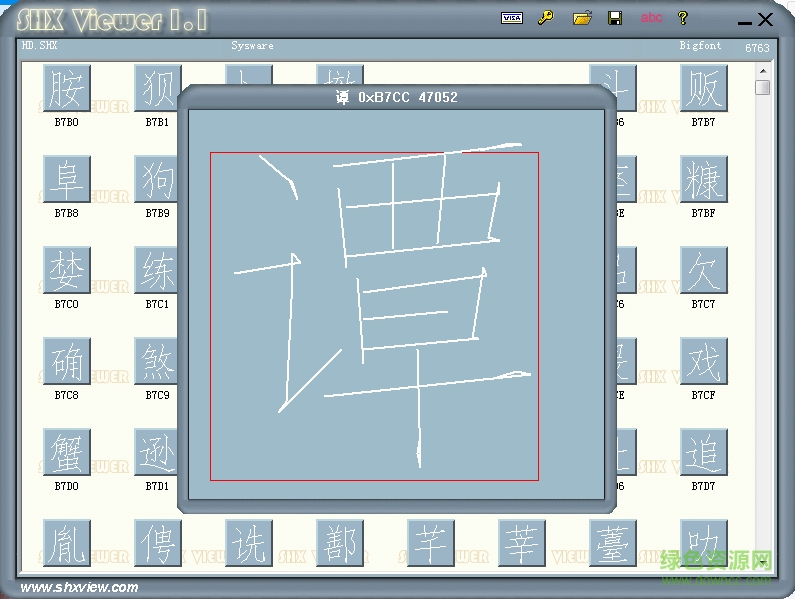Image resolution: width=795 pixels, height=599 pixels.
Task: Open an SHX file with folder icon
Action: (x=582, y=18)
